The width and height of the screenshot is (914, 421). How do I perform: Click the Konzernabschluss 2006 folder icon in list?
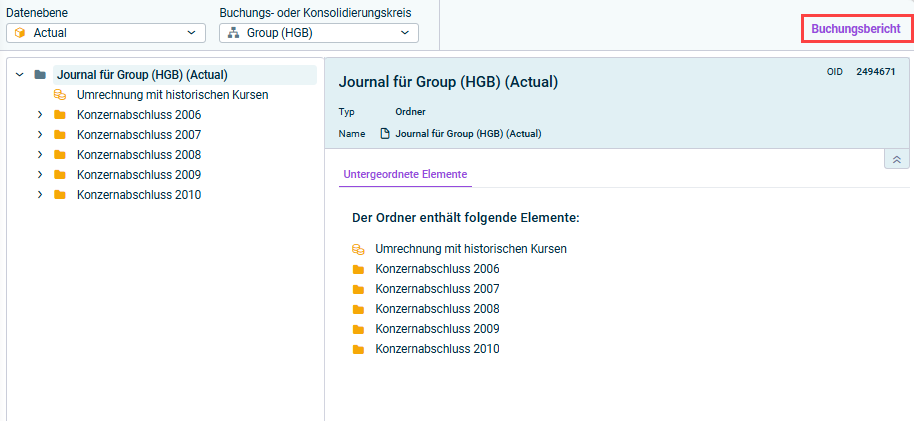pyautogui.click(x=358, y=269)
